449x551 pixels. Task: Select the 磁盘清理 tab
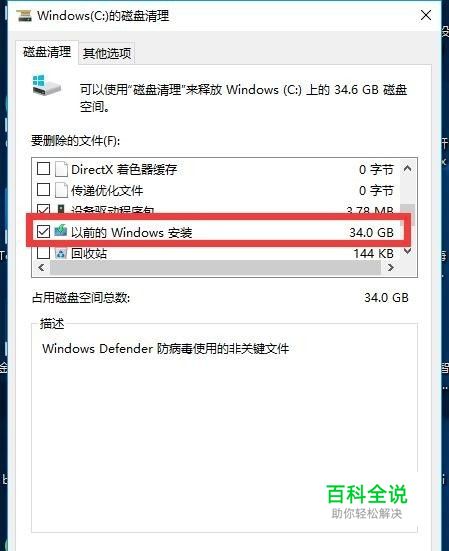tap(47, 52)
